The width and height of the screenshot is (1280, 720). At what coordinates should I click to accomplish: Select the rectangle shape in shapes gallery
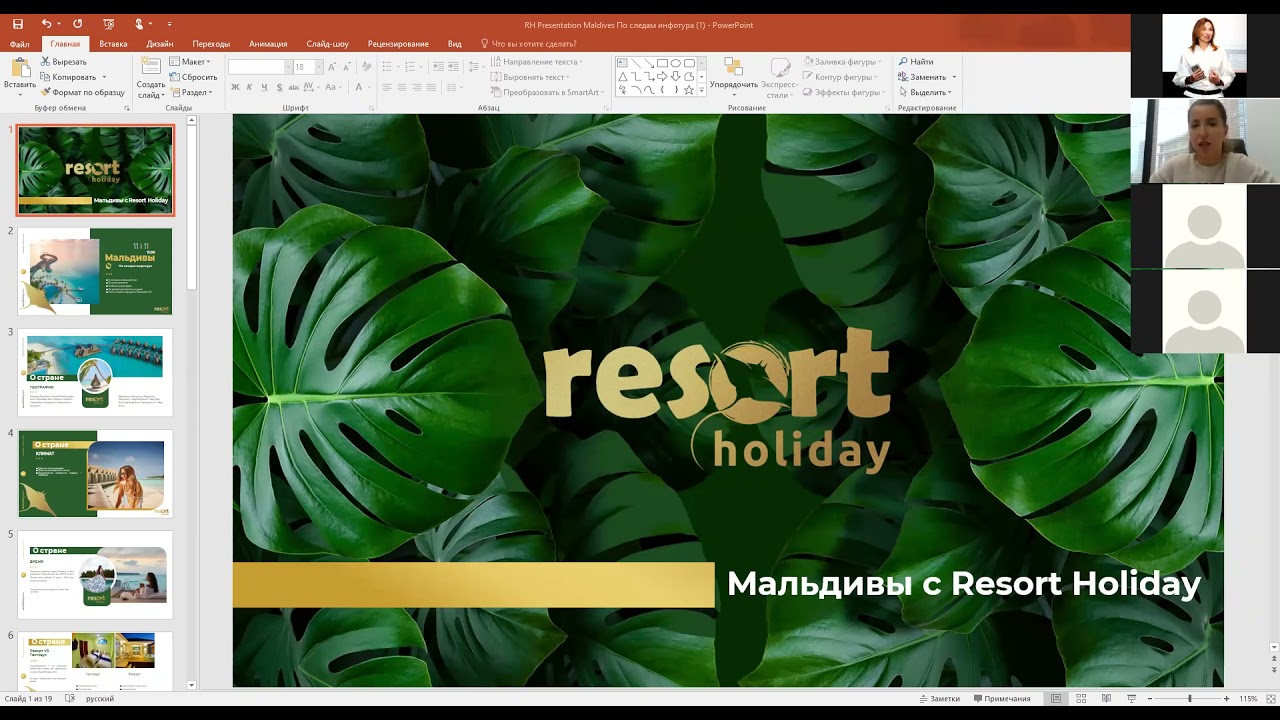click(x=662, y=63)
